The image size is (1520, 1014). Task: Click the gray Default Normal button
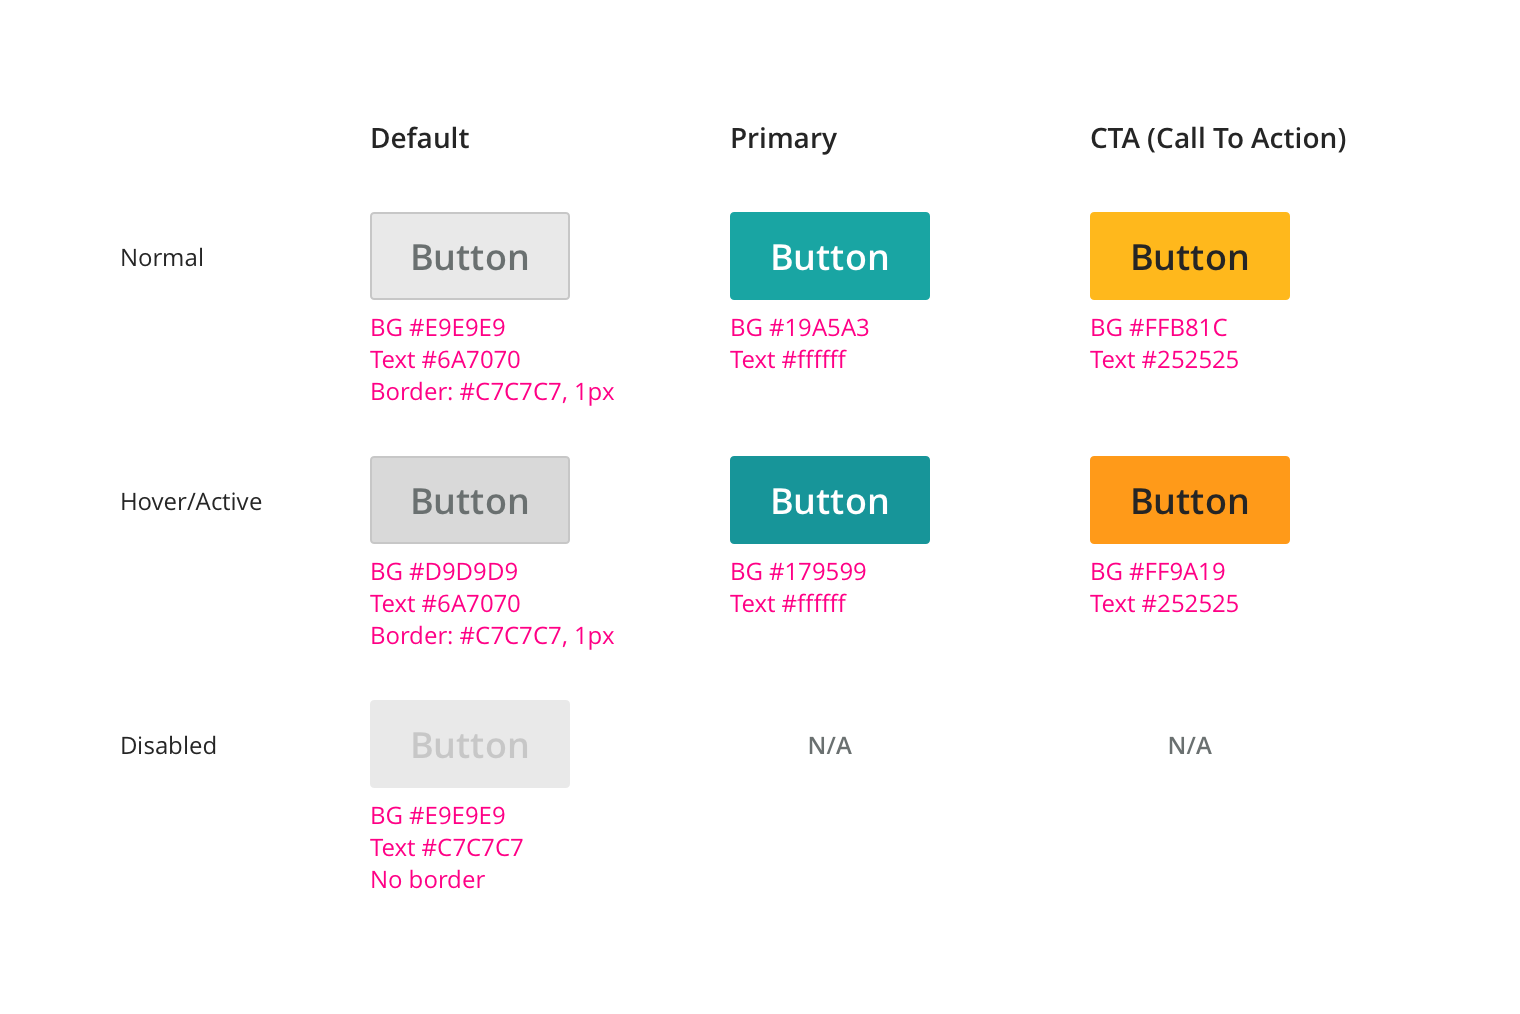(470, 256)
